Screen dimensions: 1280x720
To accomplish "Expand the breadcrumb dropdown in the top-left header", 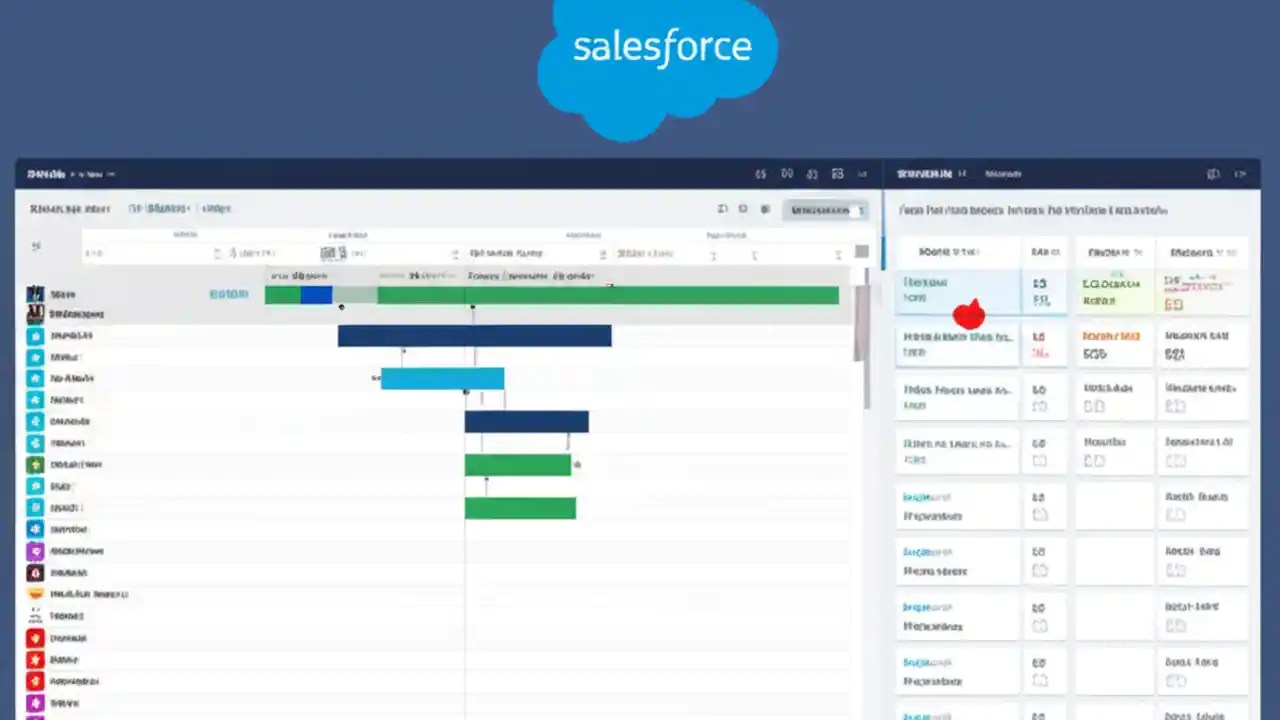I will 110,174.
